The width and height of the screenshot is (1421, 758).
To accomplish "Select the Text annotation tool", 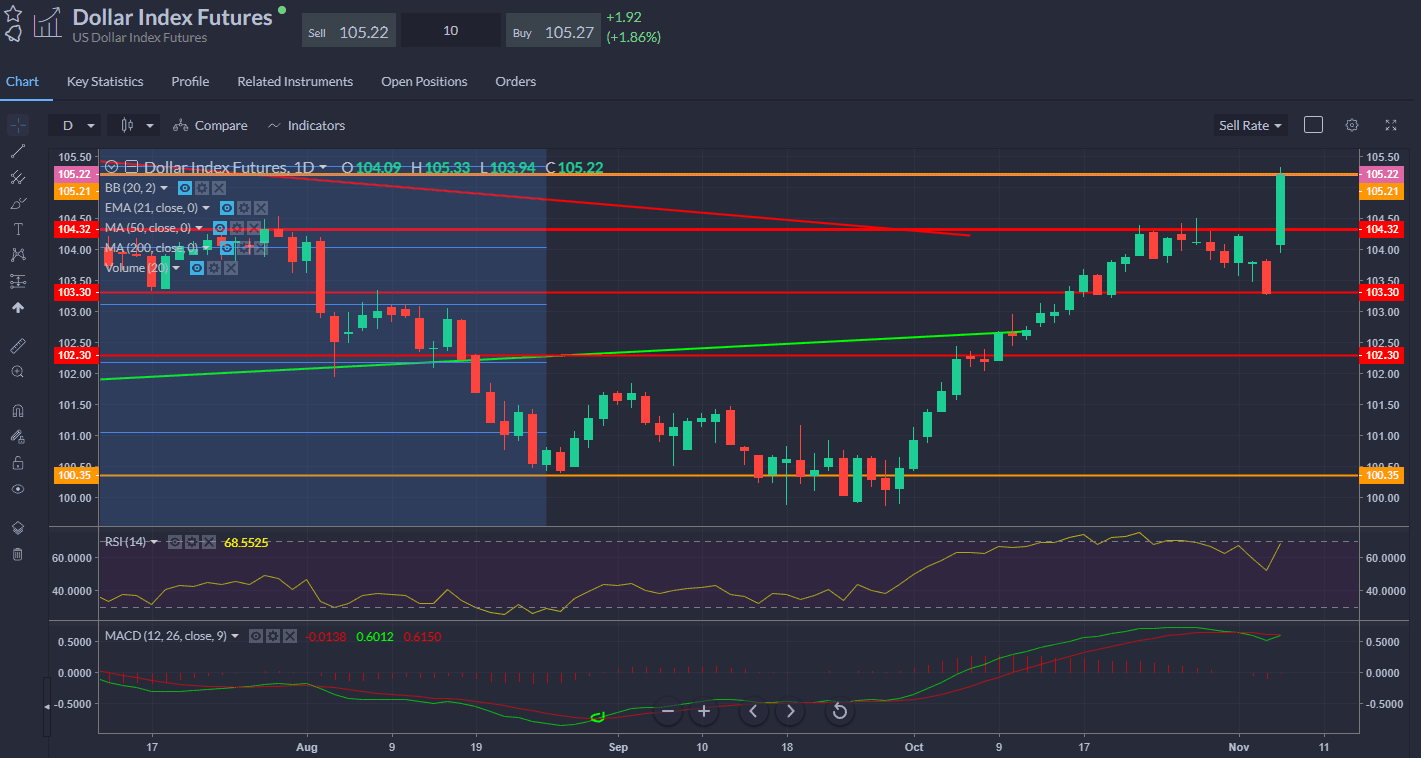I will (x=18, y=229).
